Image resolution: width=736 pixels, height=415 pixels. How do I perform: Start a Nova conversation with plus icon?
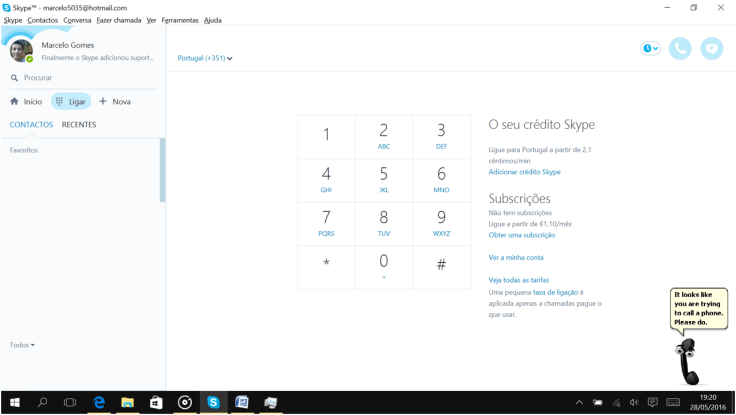[114, 102]
